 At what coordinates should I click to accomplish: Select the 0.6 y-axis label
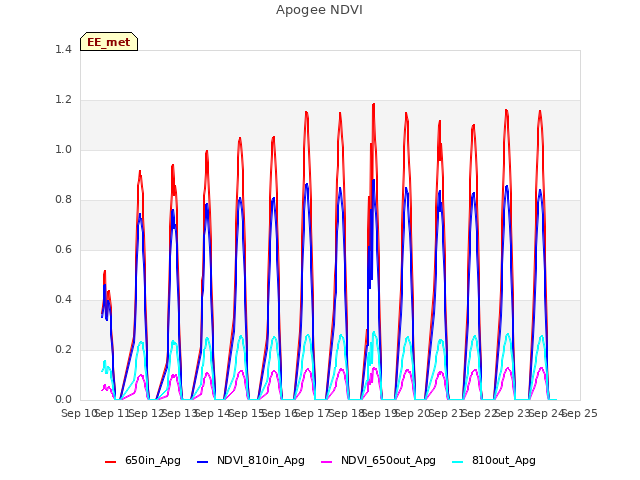(63, 249)
